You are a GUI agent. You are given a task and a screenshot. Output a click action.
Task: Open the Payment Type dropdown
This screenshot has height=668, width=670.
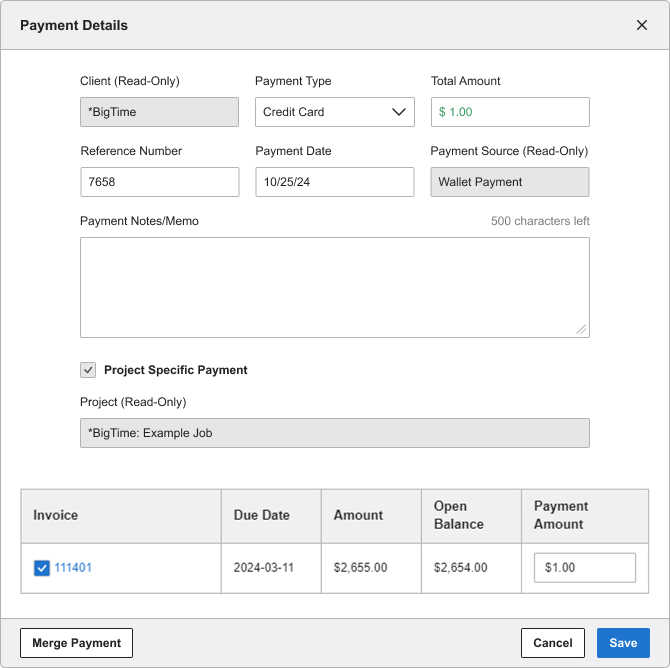[x=335, y=112]
